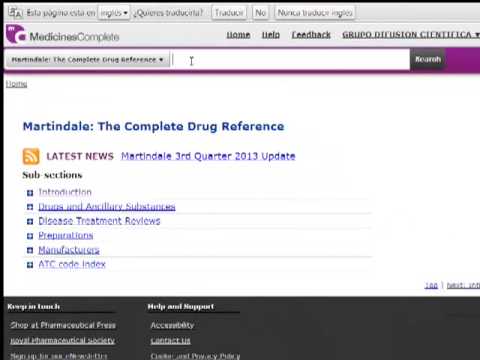Open the Manufacturers link

[x=69, y=250]
